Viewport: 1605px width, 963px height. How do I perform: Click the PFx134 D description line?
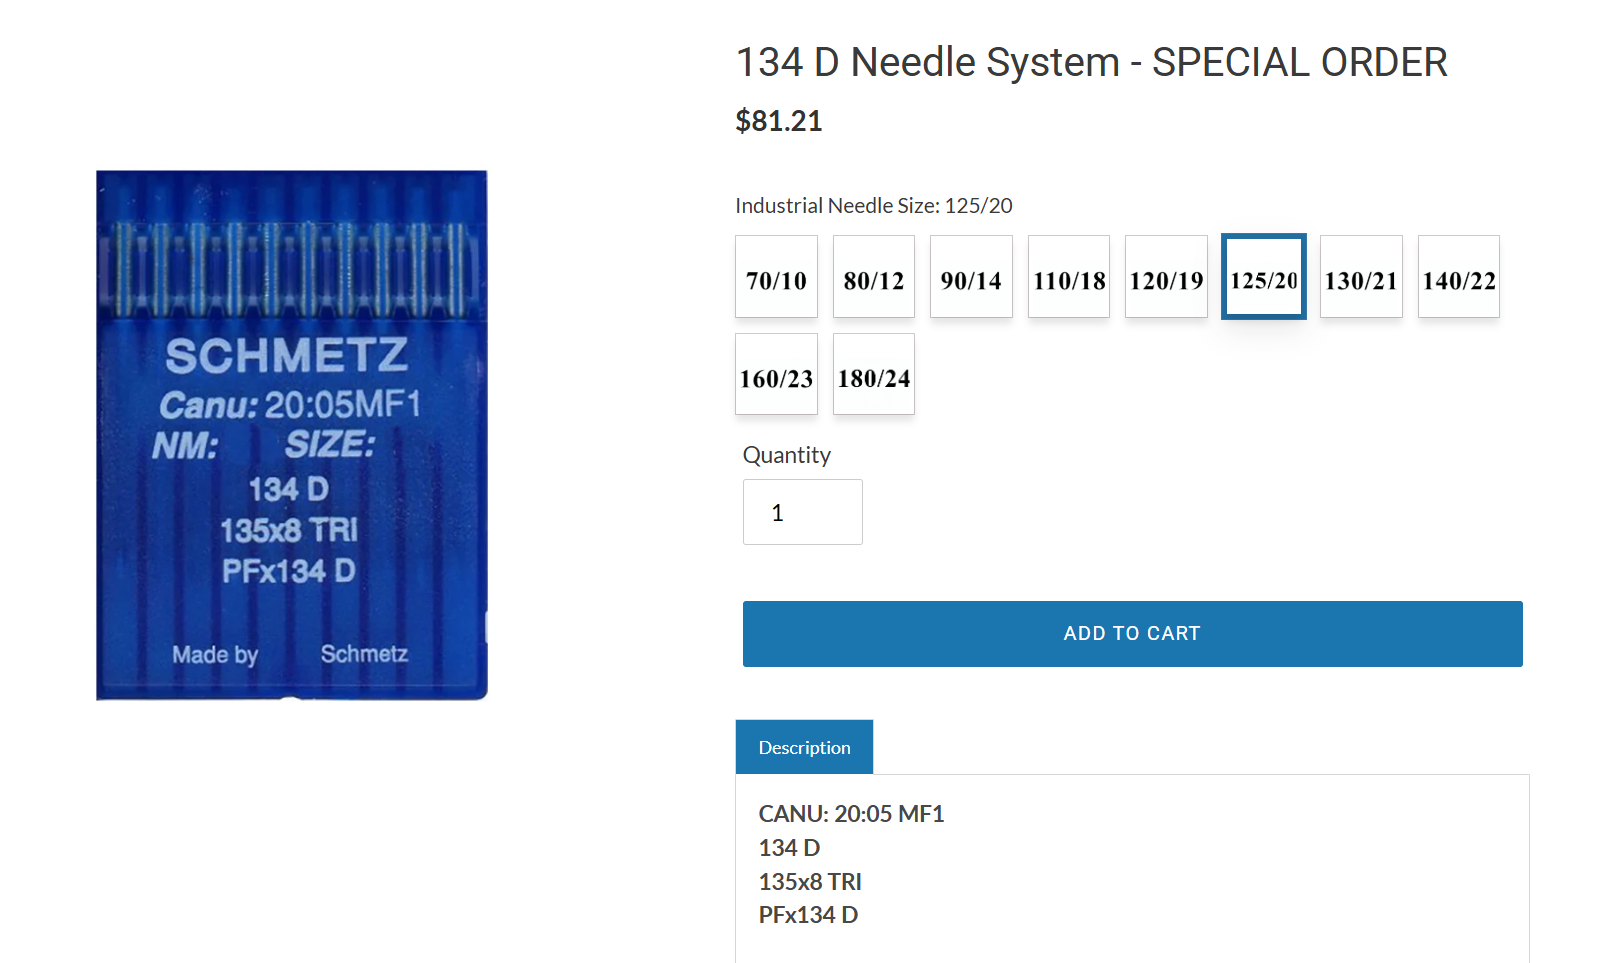pyautogui.click(x=808, y=915)
